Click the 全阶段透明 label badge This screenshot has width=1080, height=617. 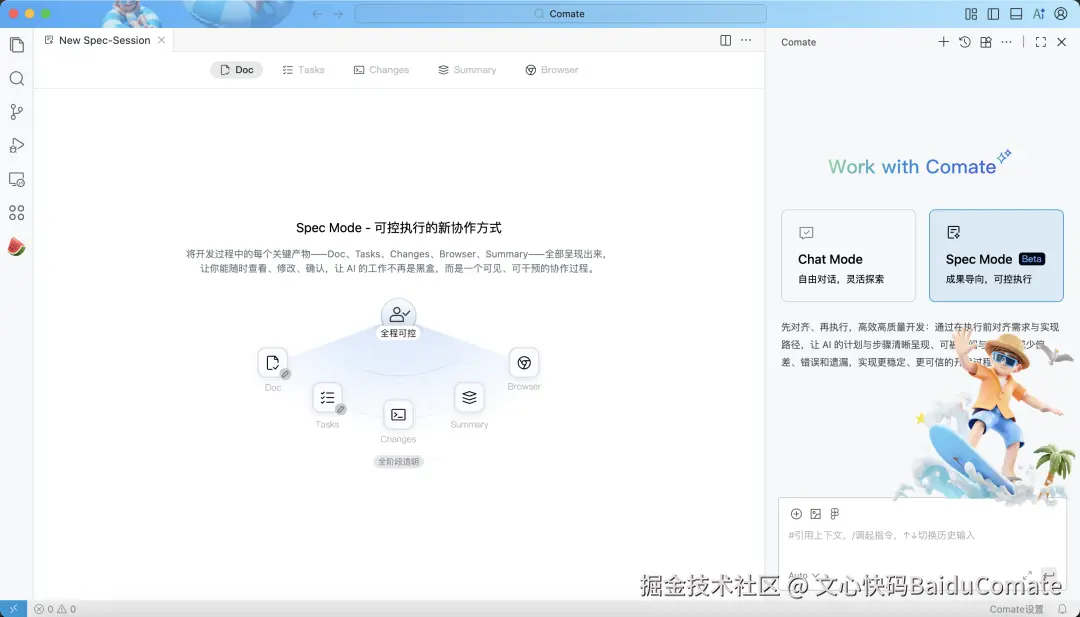[x=398, y=461]
